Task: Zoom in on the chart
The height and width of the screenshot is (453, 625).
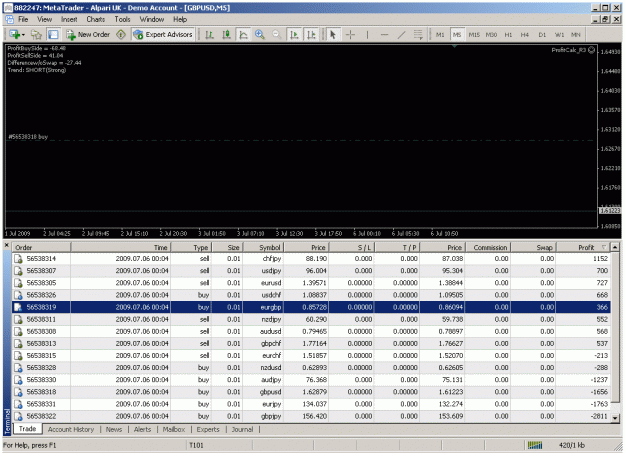Action: tap(260, 35)
